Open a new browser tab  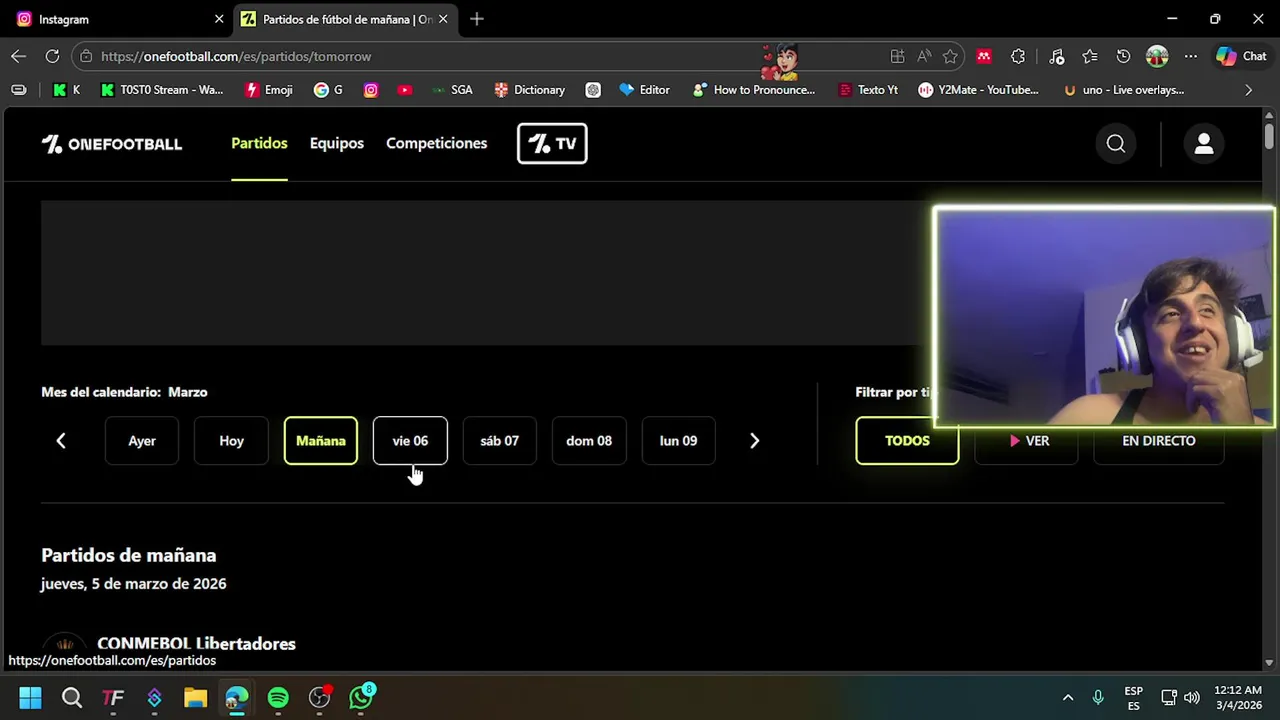(477, 19)
